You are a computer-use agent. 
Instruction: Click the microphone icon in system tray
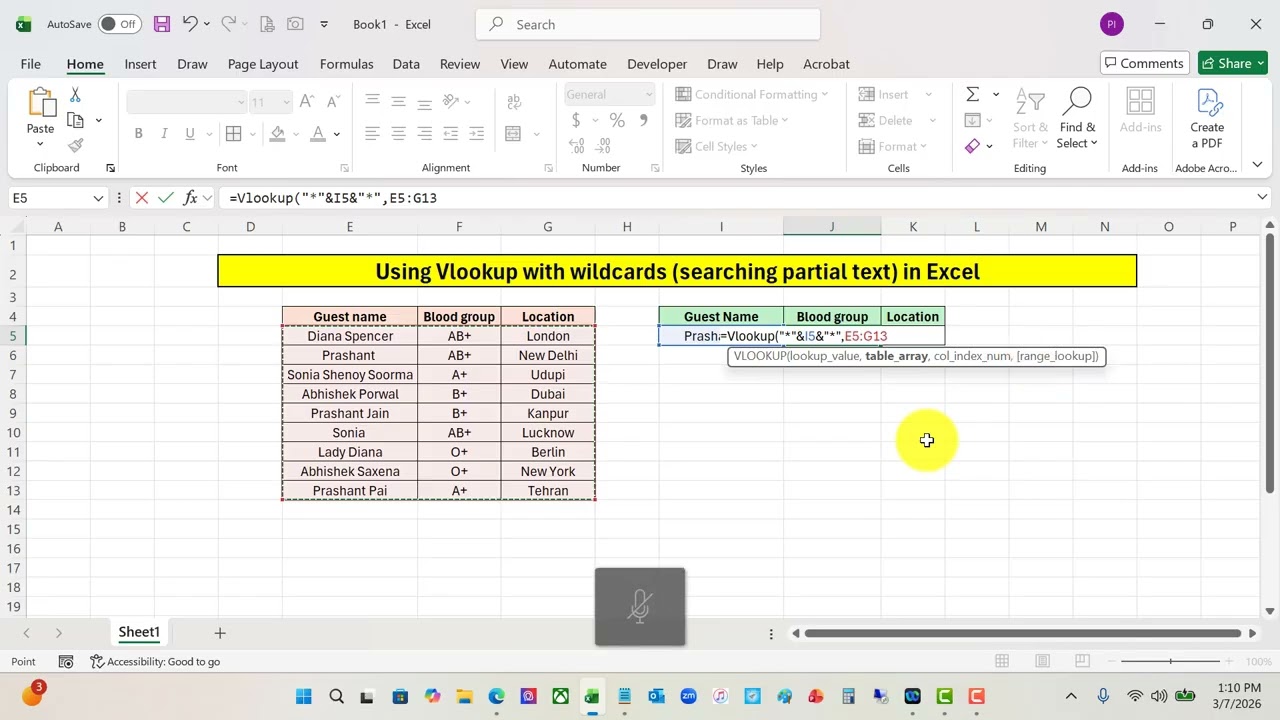pos(1103,696)
